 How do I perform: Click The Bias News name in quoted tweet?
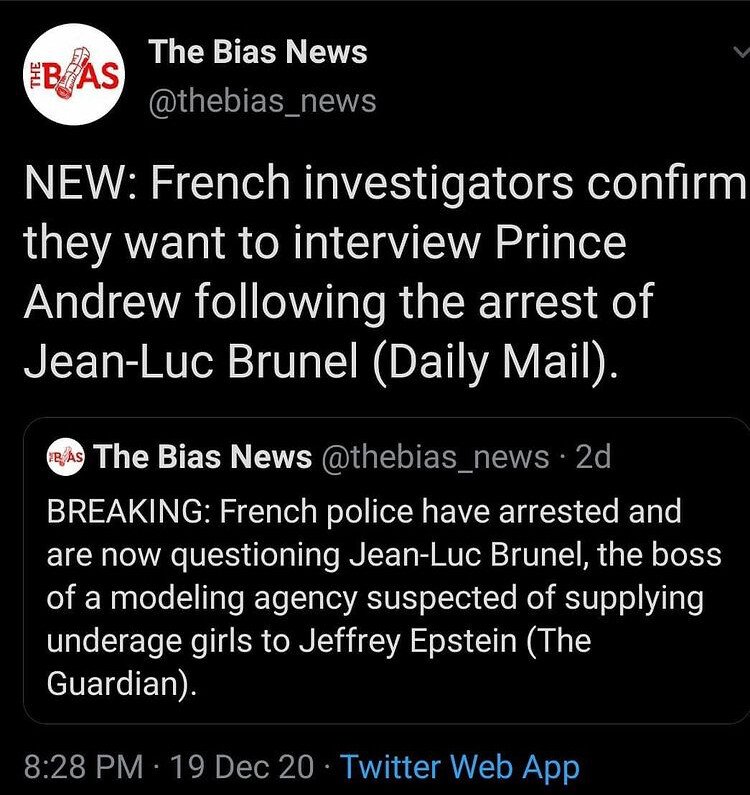(x=205, y=458)
